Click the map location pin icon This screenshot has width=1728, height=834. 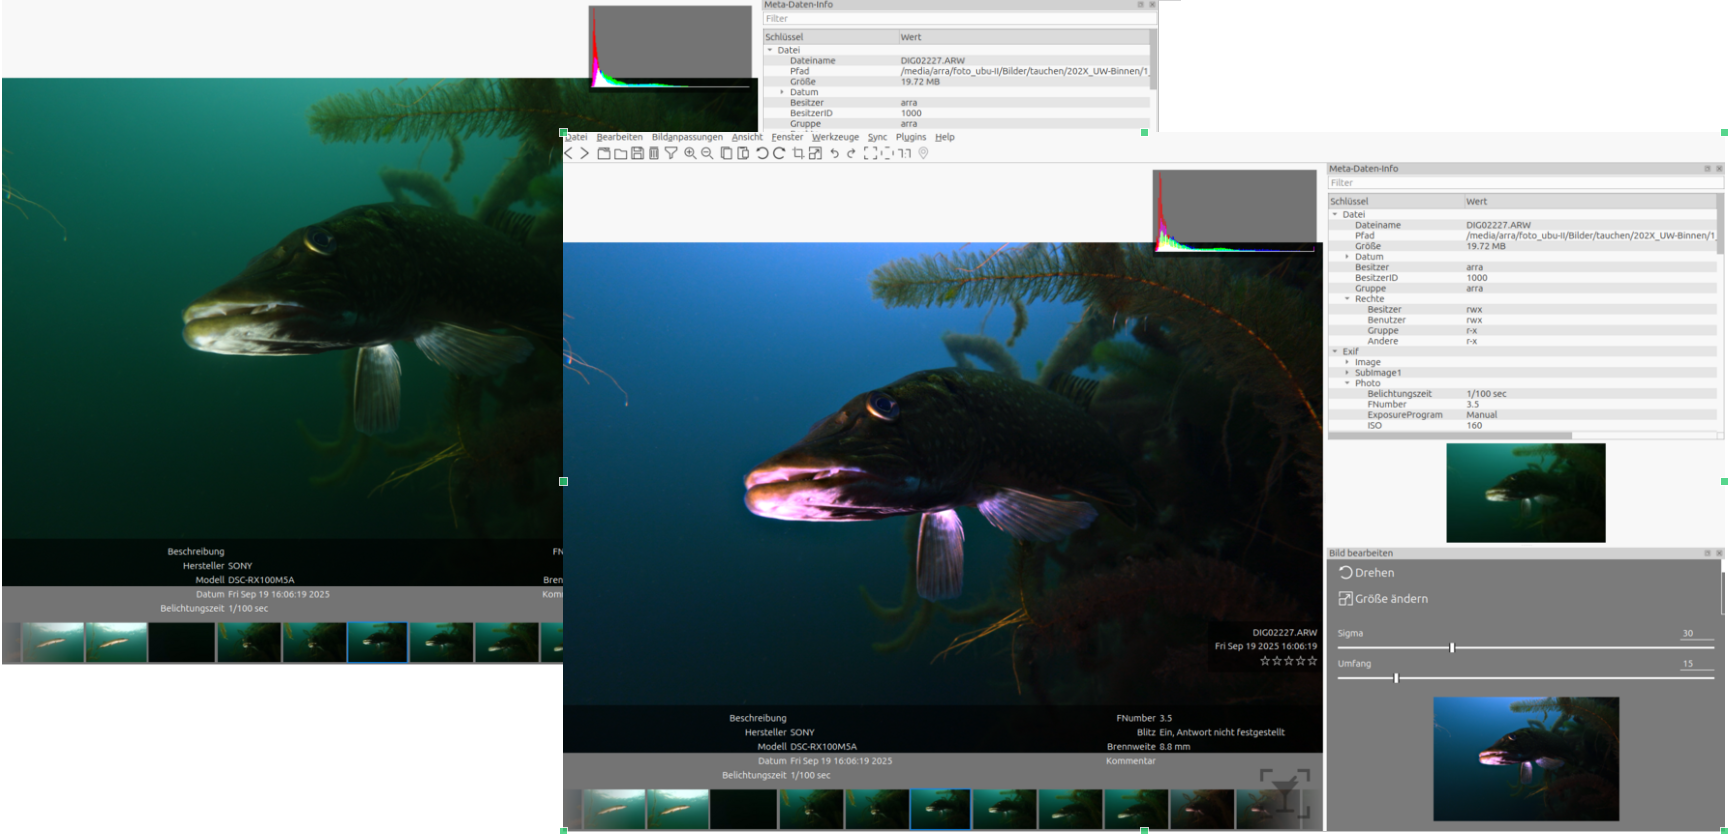tap(923, 153)
